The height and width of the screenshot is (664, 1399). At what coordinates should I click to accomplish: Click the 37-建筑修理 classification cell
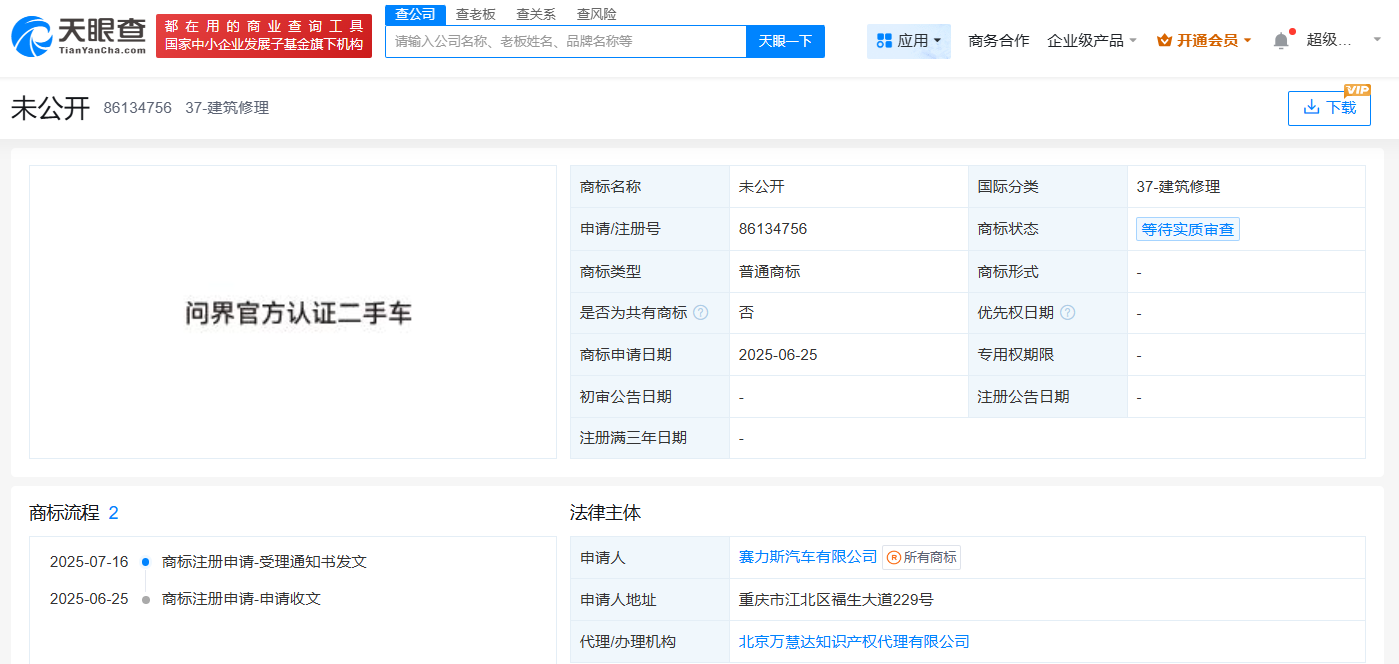click(x=1178, y=187)
